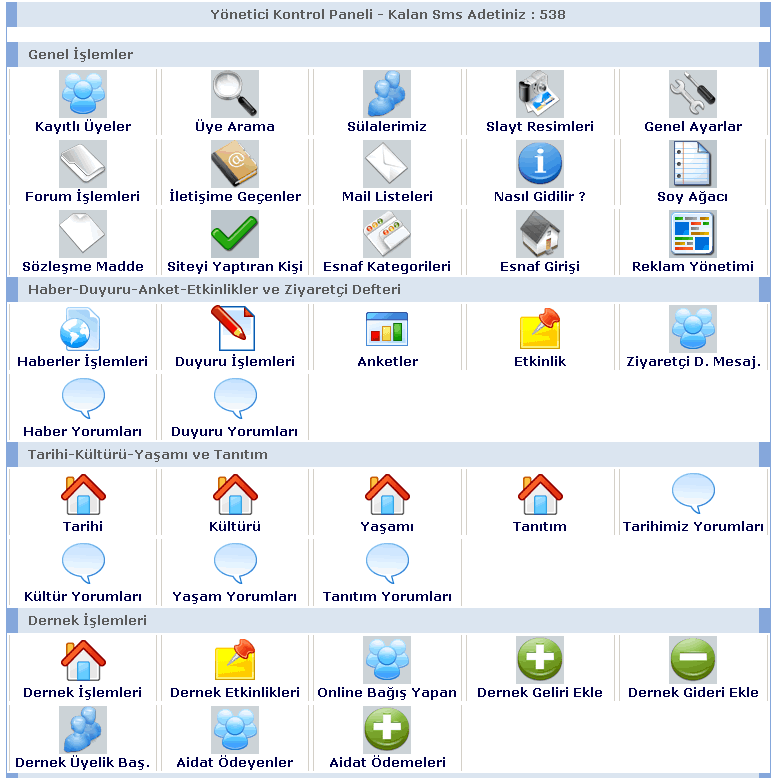The width and height of the screenshot is (775, 778).
Task: Open Haber Yorumları speech bubble icon
Action: coord(83,398)
